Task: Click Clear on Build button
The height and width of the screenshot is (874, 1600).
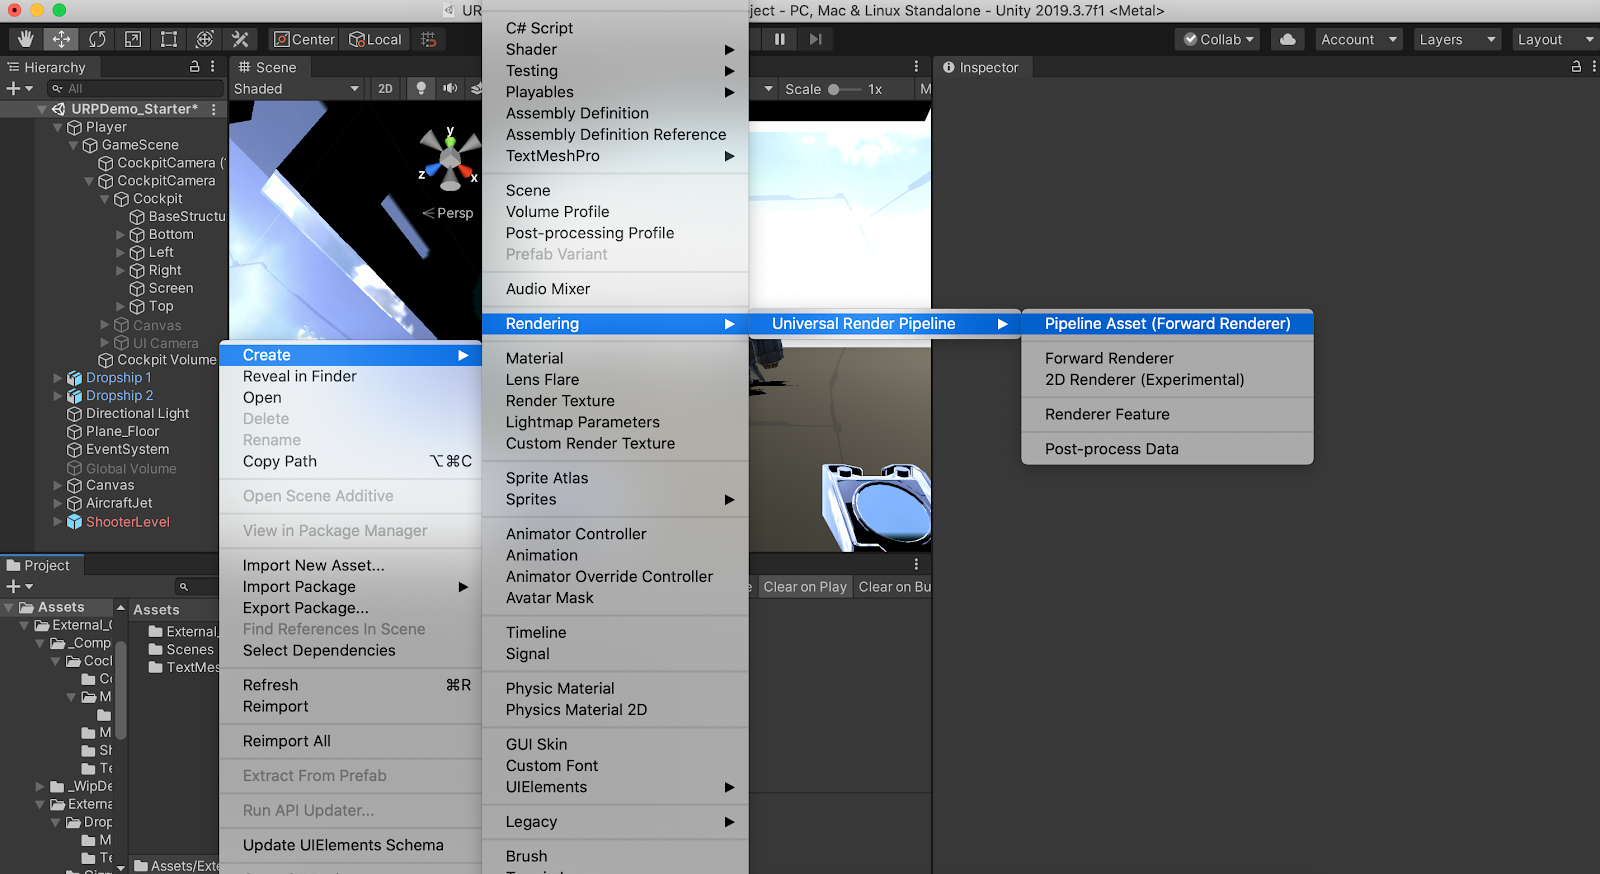Action: (894, 587)
